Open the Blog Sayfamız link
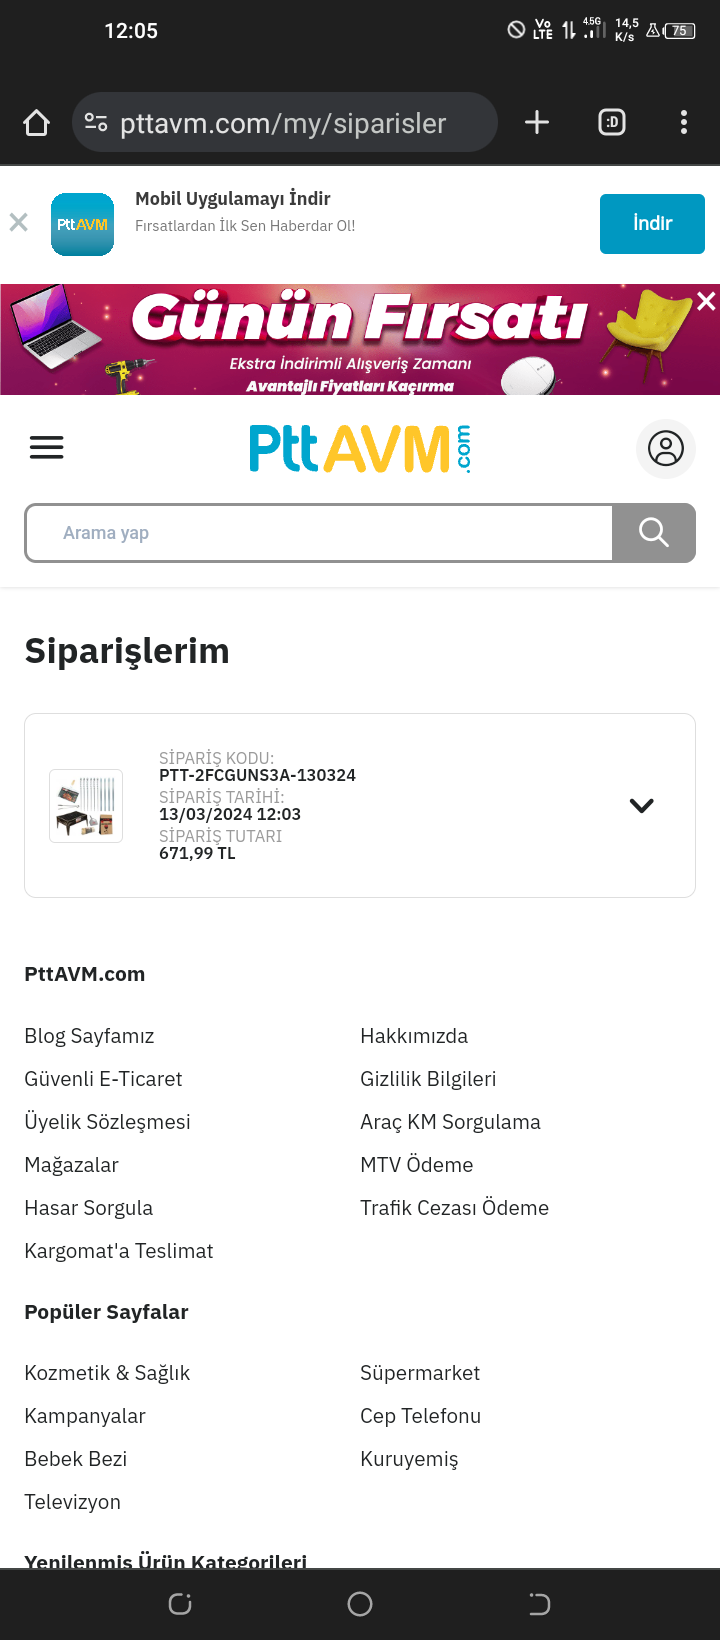This screenshot has width=720, height=1640. click(89, 1036)
